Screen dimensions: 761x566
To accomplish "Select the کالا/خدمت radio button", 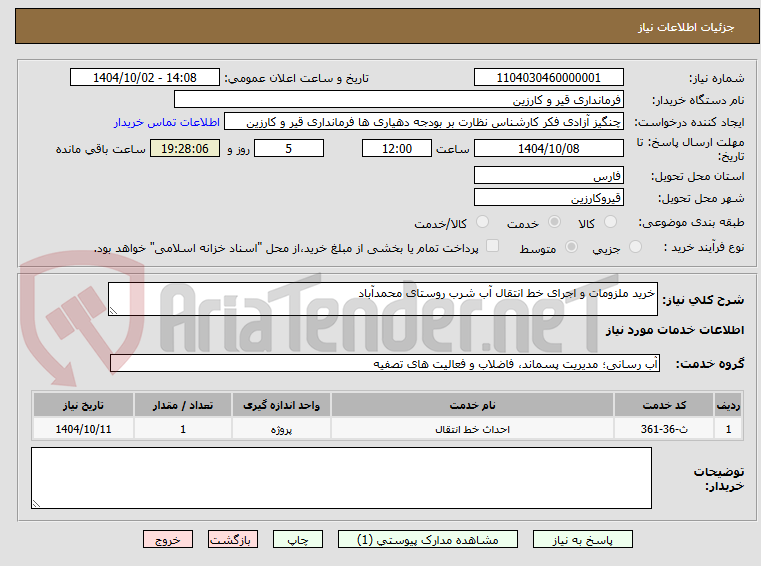I will (482, 222).
